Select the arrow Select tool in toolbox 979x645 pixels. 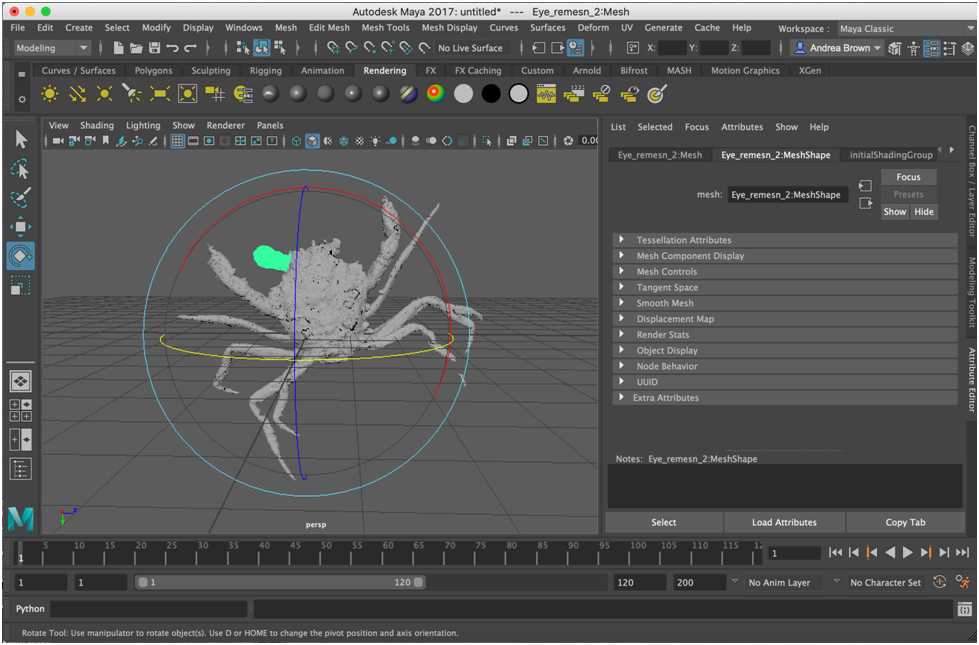pos(21,139)
